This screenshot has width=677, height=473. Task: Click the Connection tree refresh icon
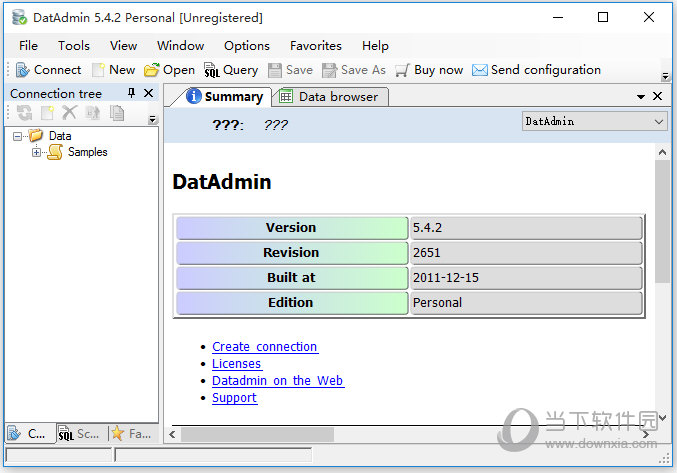24,114
